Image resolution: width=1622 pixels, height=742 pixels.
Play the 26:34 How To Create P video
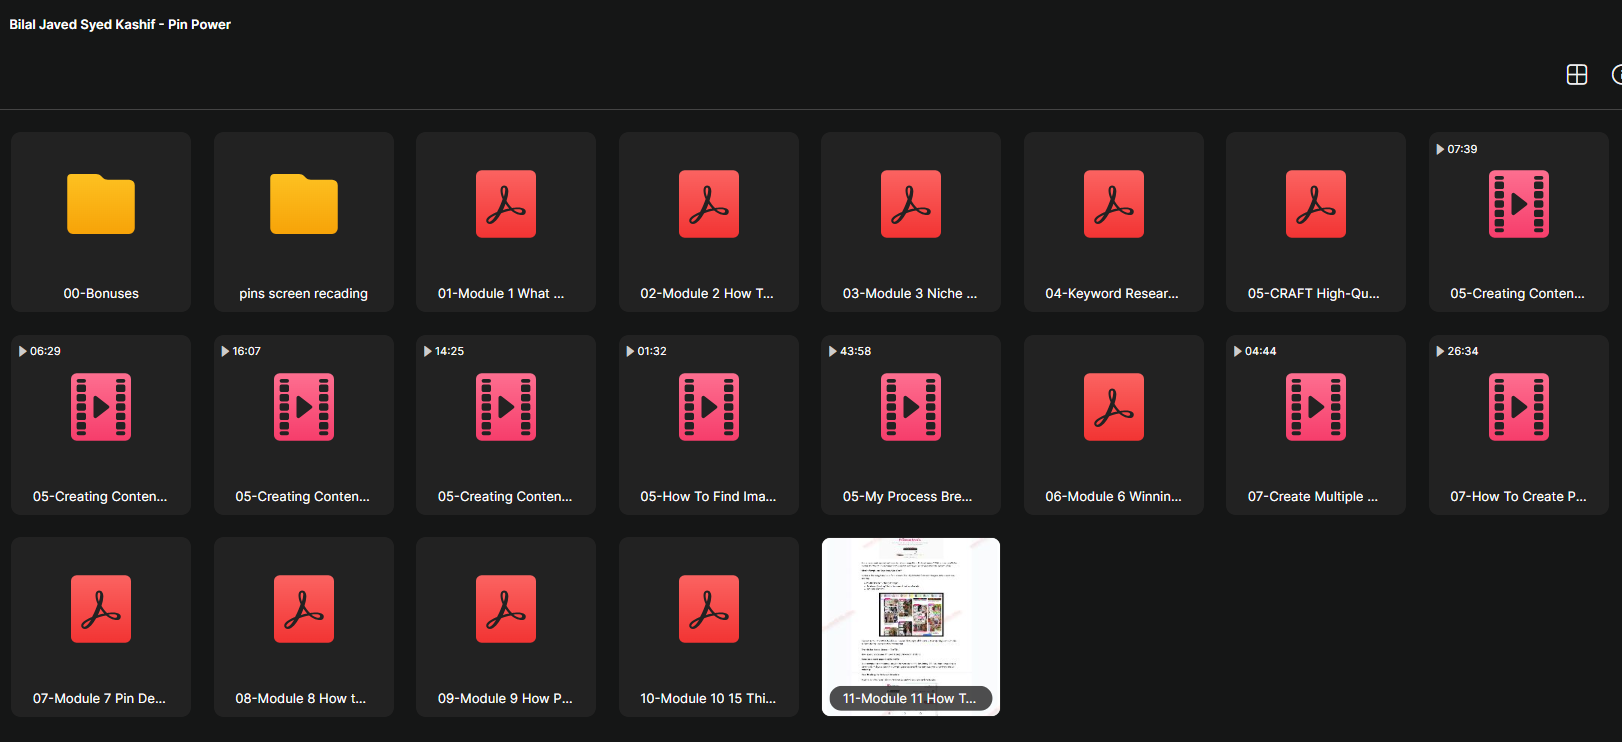1519,425
